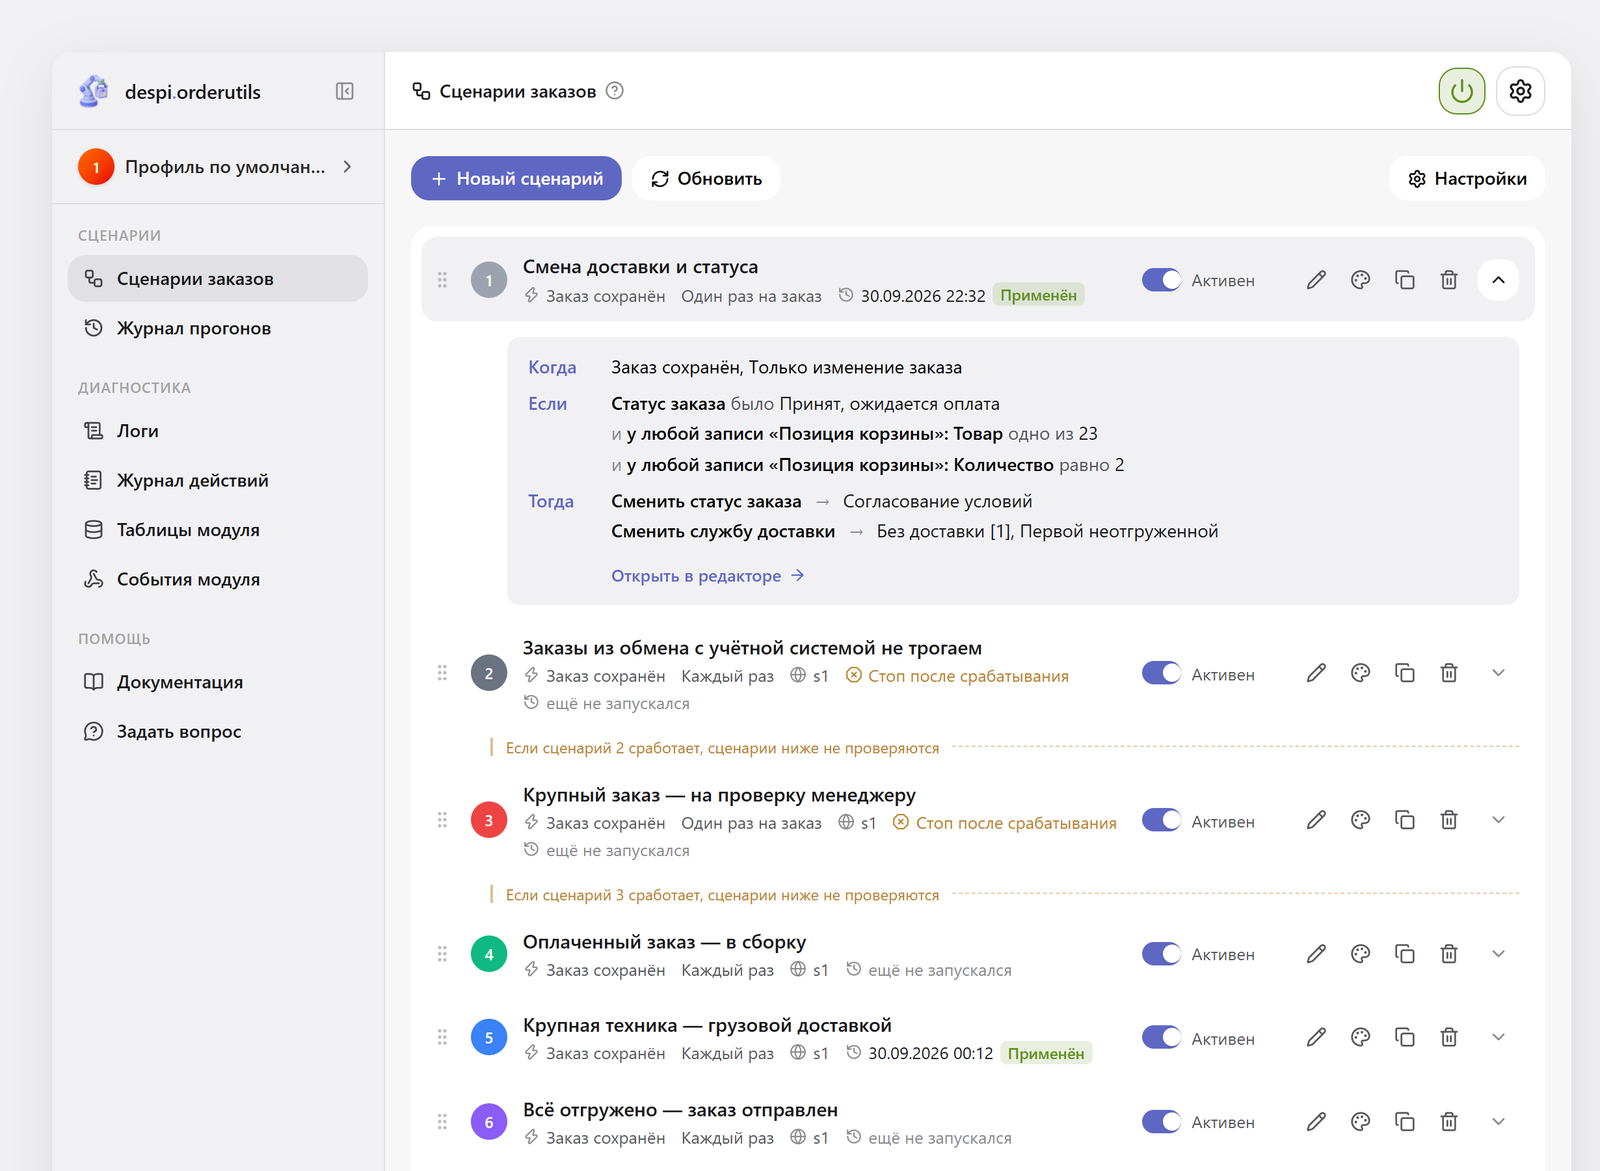Screen dimensions: 1600x1171
Task: Duplicate the 'Оплаченный заказ — в сборку' scenario
Action: [1404, 954]
